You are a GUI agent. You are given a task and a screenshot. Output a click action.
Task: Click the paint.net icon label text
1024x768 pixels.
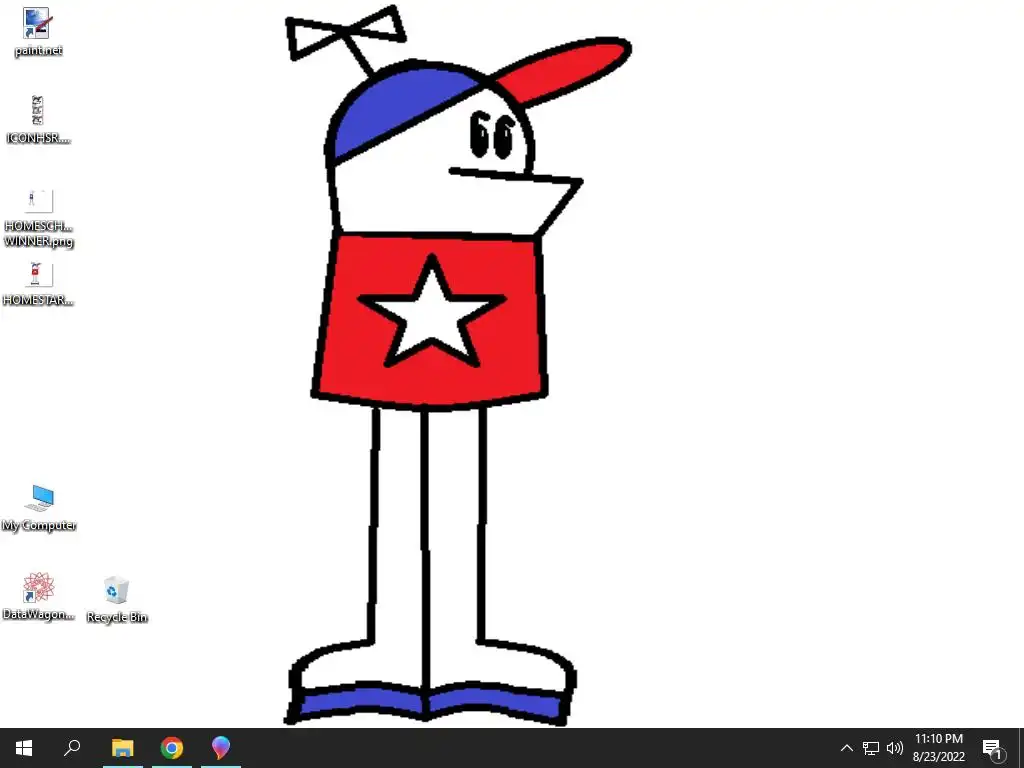click(39, 50)
